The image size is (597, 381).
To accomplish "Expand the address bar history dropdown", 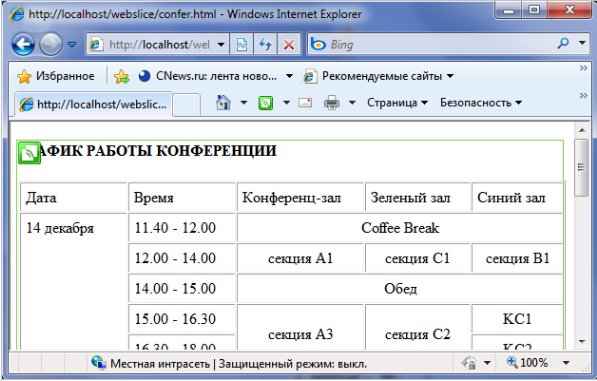I will (221, 45).
